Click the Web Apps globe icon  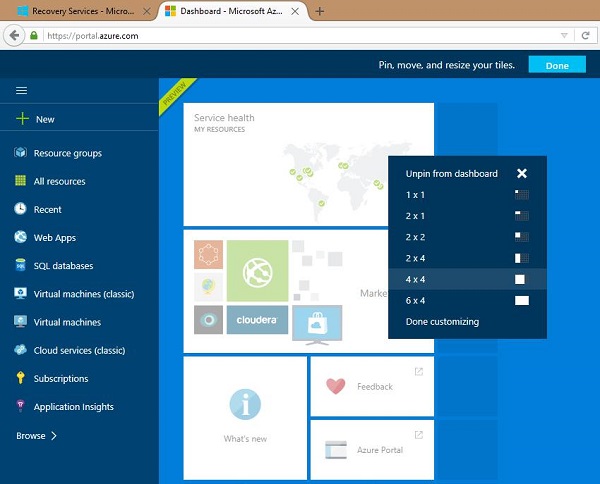click(20, 238)
